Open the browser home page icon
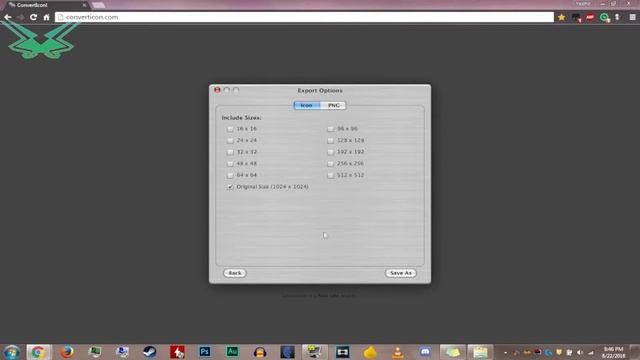Viewport: 640px width, 360px height. [x=47, y=17]
